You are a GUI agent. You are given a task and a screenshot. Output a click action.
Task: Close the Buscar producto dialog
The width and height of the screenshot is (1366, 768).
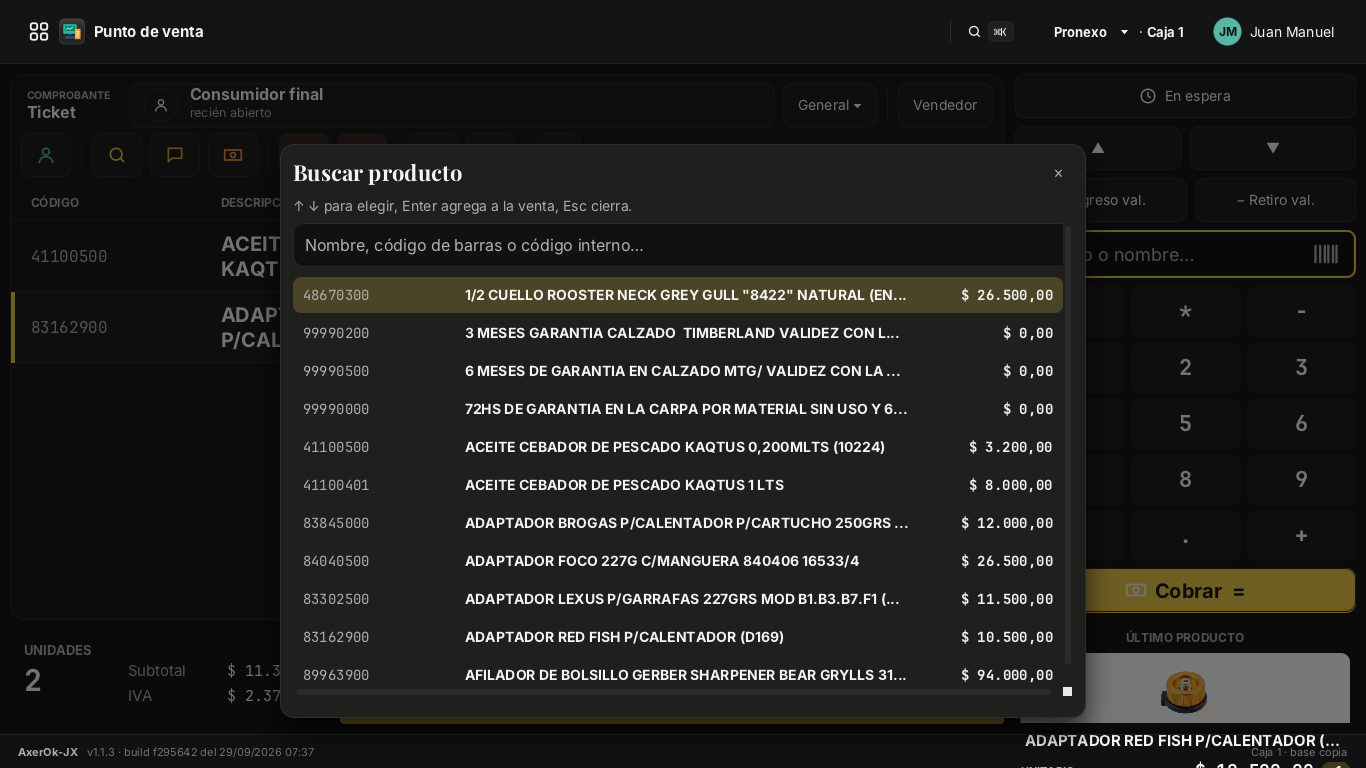pyautogui.click(x=1058, y=173)
